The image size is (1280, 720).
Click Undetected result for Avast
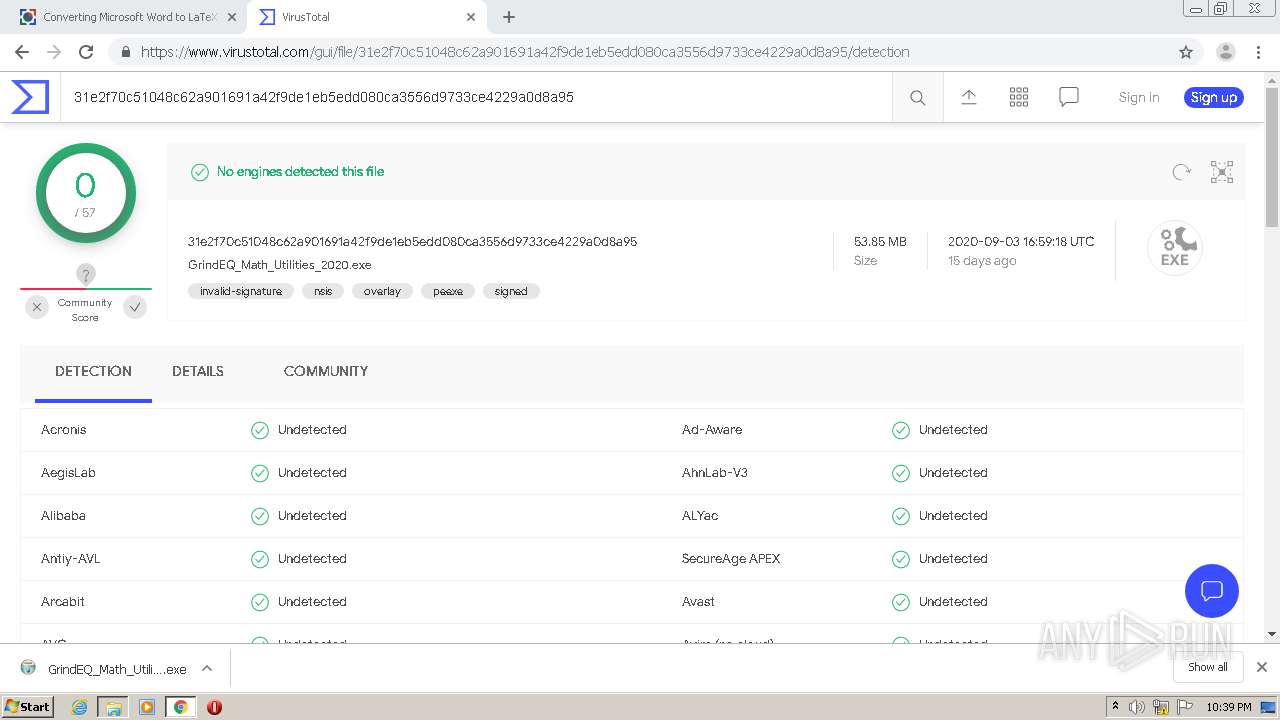coord(953,602)
